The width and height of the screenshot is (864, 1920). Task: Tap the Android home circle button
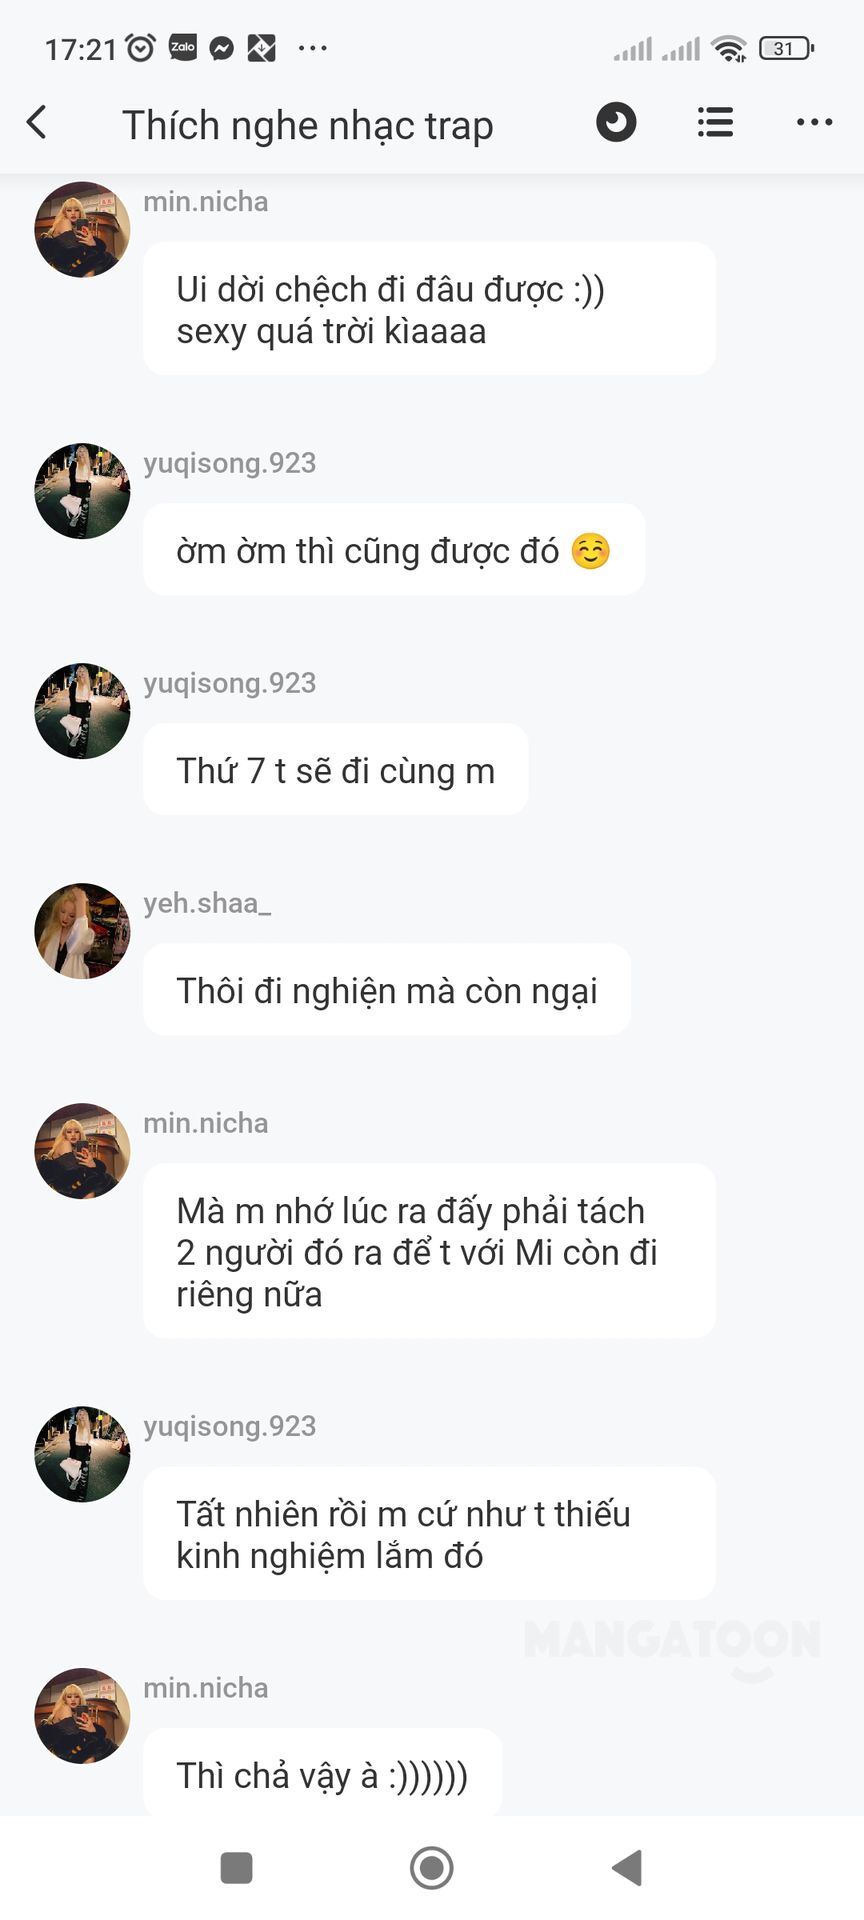pyautogui.click(x=432, y=1867)
